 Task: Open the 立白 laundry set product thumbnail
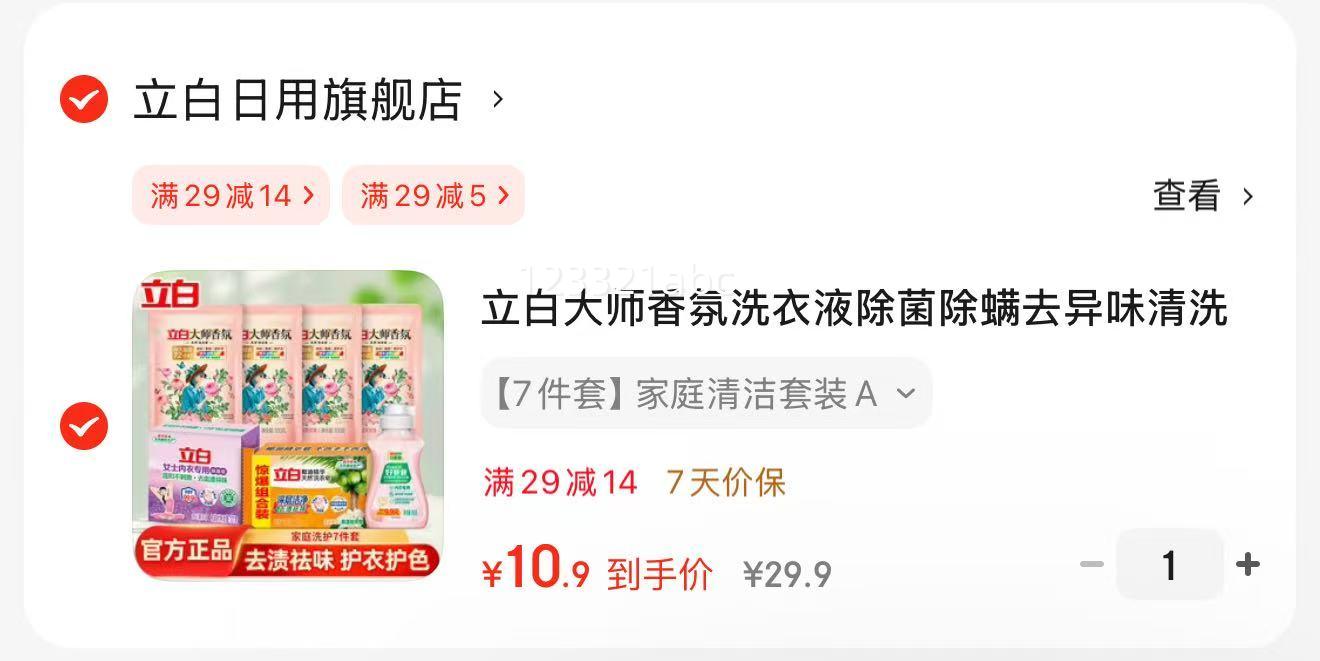[288, 425]
